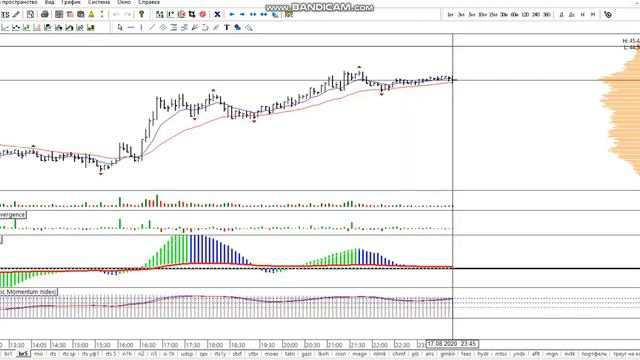Click the TS toolbar icon
The width and height of the screenshot is (640, 360).
tap(5, 15)
